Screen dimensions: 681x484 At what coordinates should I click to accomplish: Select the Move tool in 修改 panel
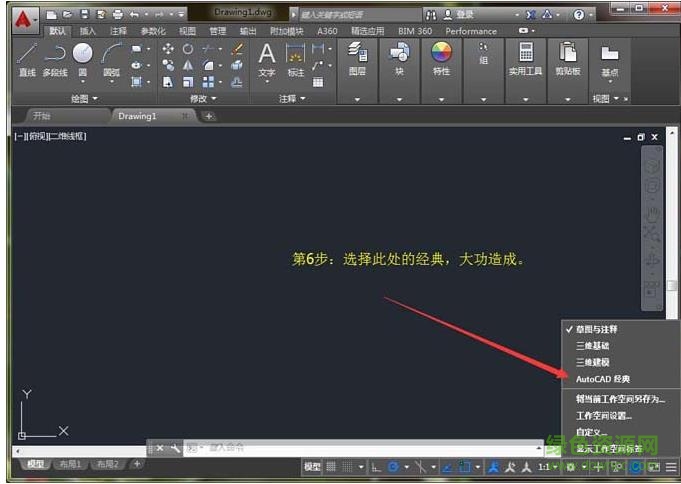tap(168, 49)
